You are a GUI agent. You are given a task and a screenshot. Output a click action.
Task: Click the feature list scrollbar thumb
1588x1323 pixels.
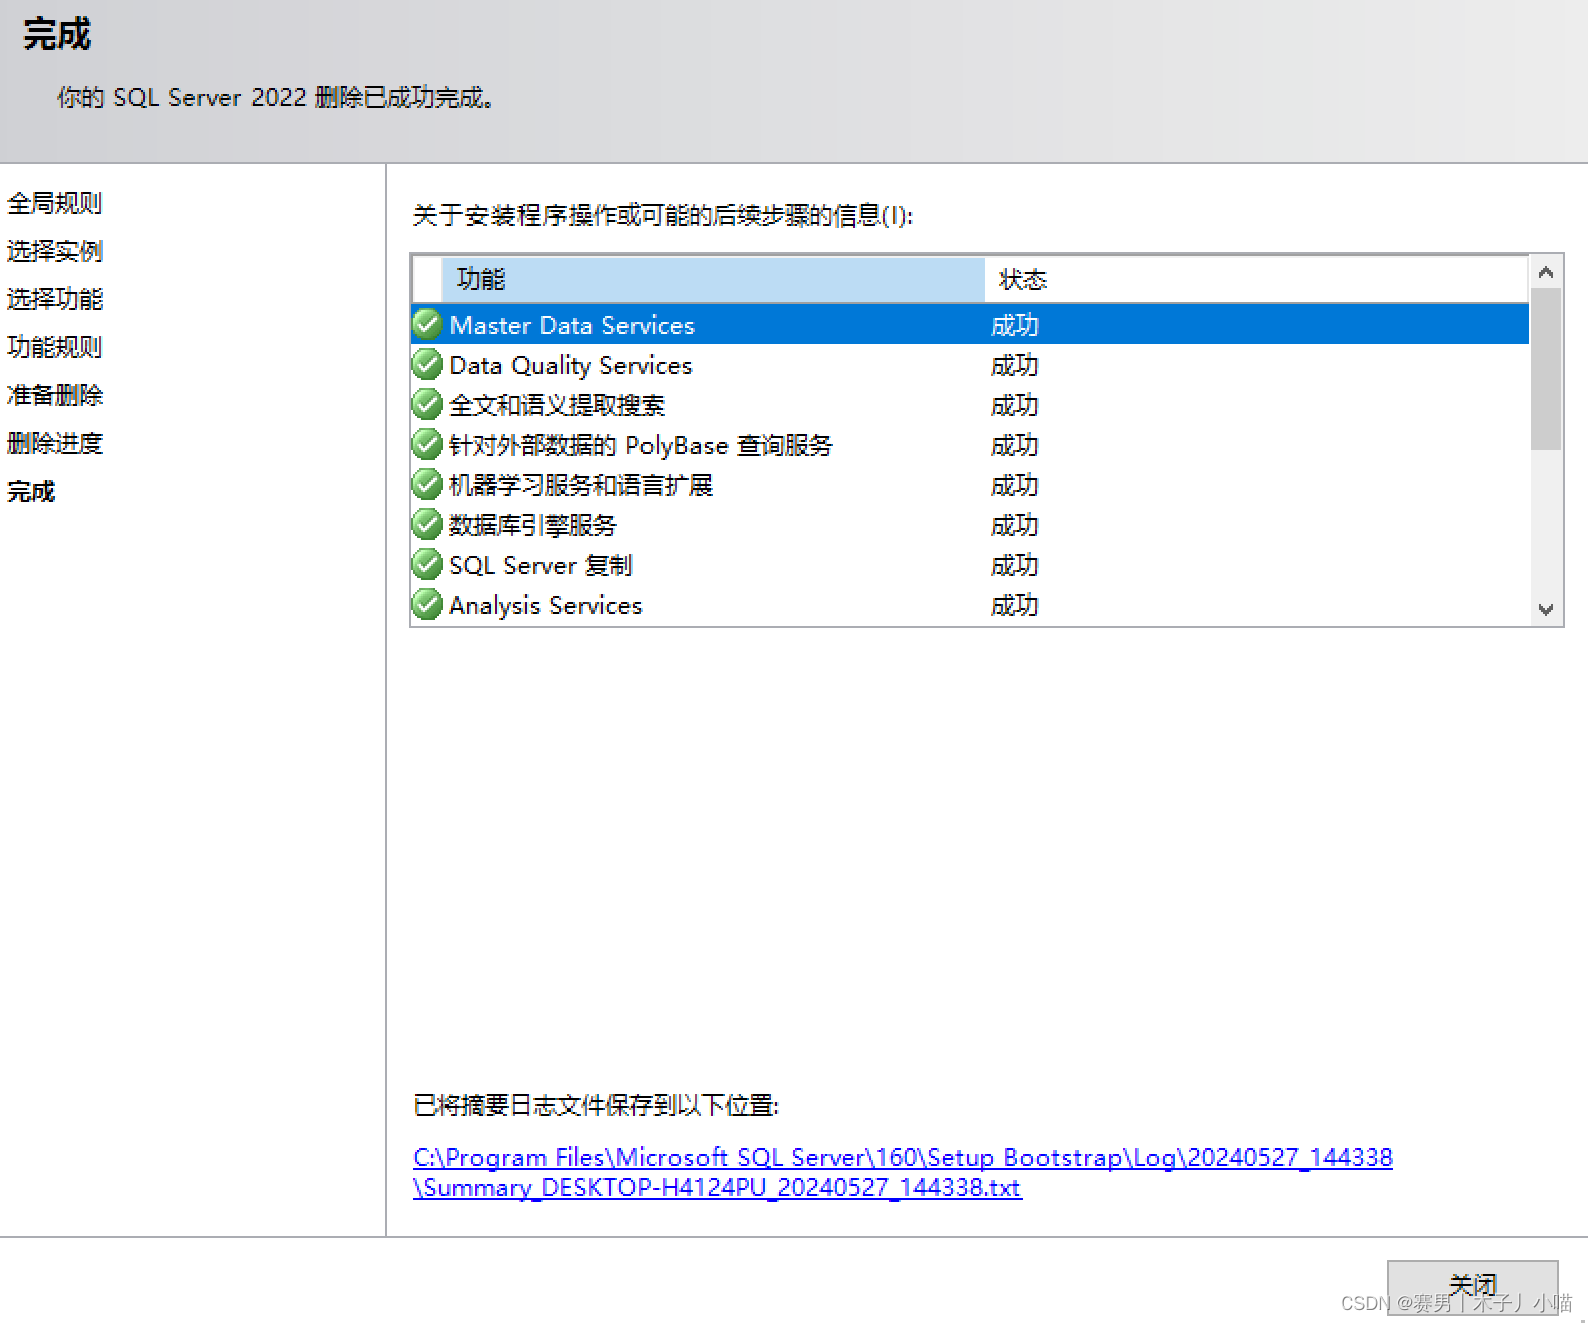(x=1546, y=369)
